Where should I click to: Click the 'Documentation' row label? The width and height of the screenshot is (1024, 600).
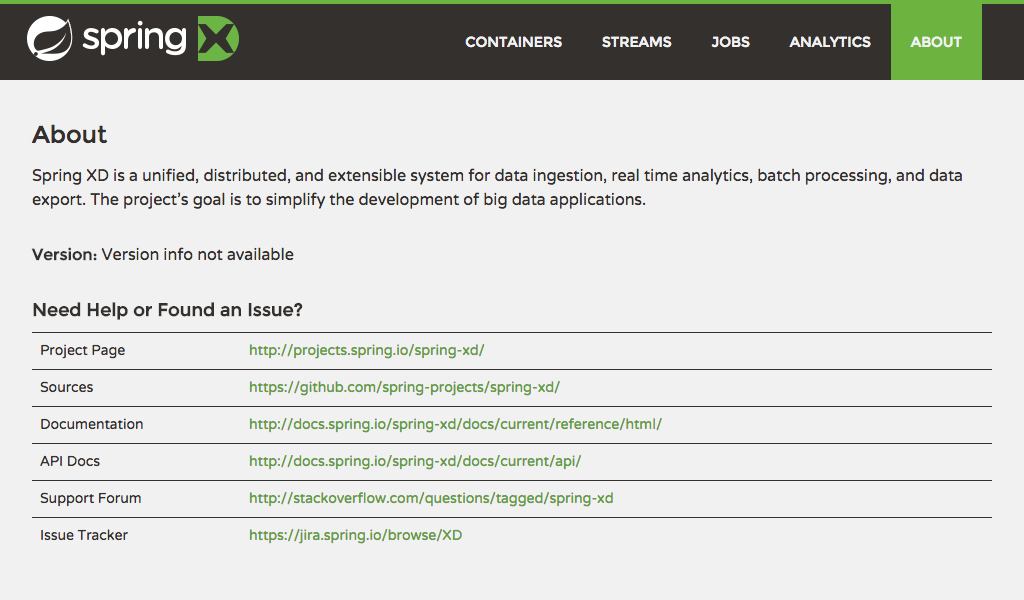tap(91, 424)
